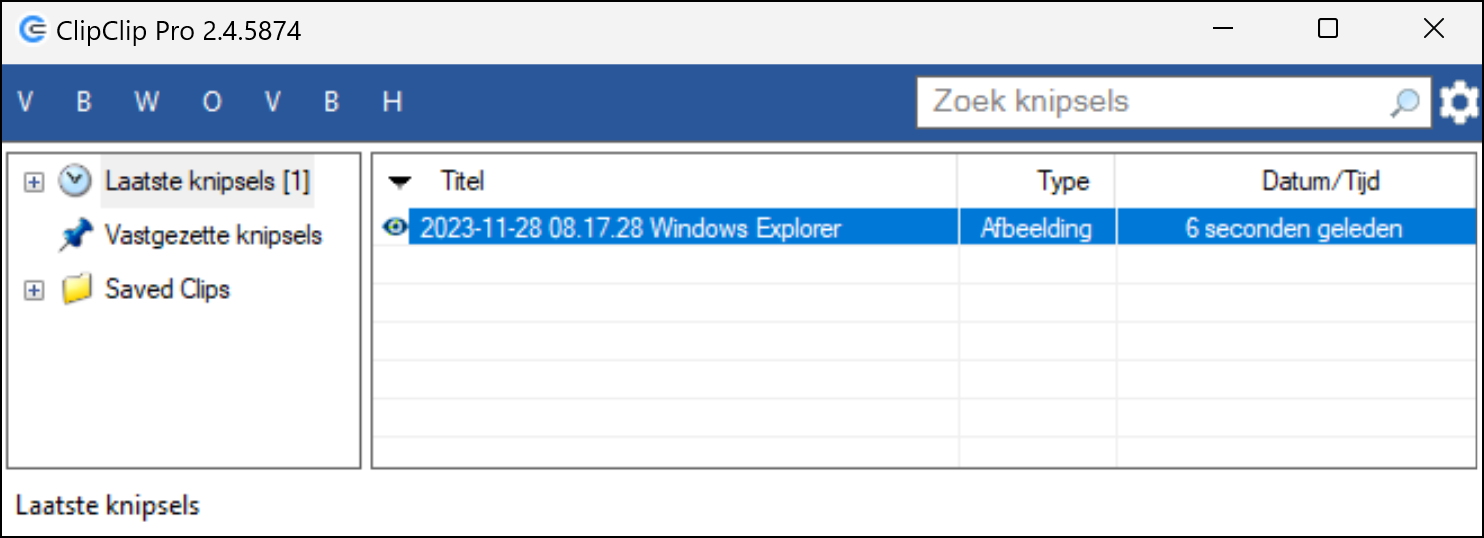Click the clock icon beside Laatste knipsels
The height and width of the screenshot is (538, 1484).
74,181
